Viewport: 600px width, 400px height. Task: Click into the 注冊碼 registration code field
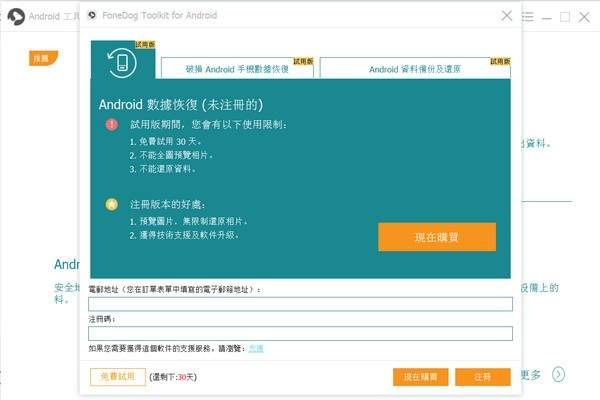(x=300, y=333)
